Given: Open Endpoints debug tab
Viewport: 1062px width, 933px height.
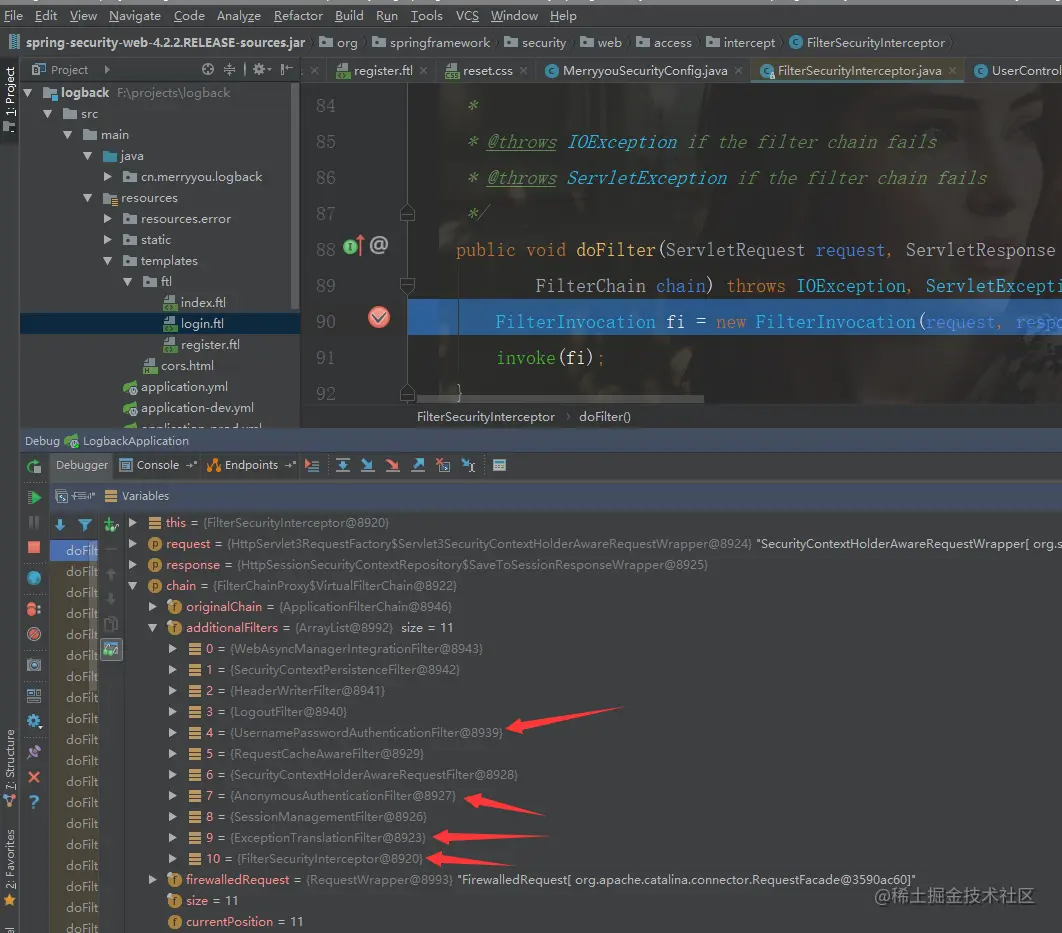Looking at the screenshot, I should (251, 465).
